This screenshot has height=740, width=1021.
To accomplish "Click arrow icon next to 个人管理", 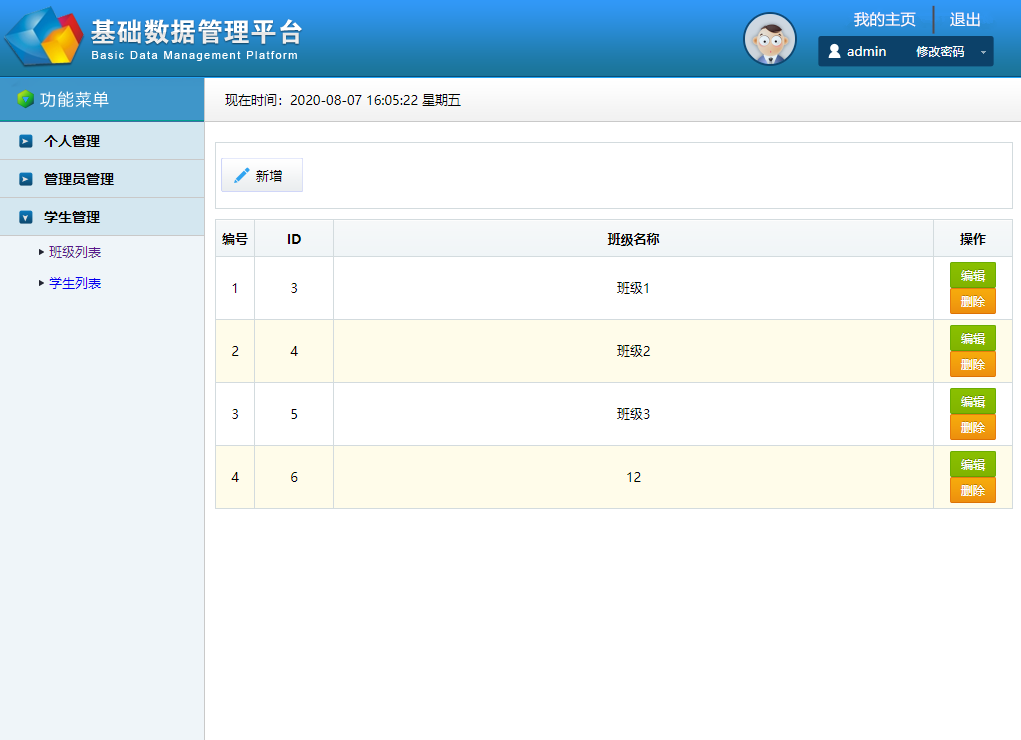I will 26,141.
